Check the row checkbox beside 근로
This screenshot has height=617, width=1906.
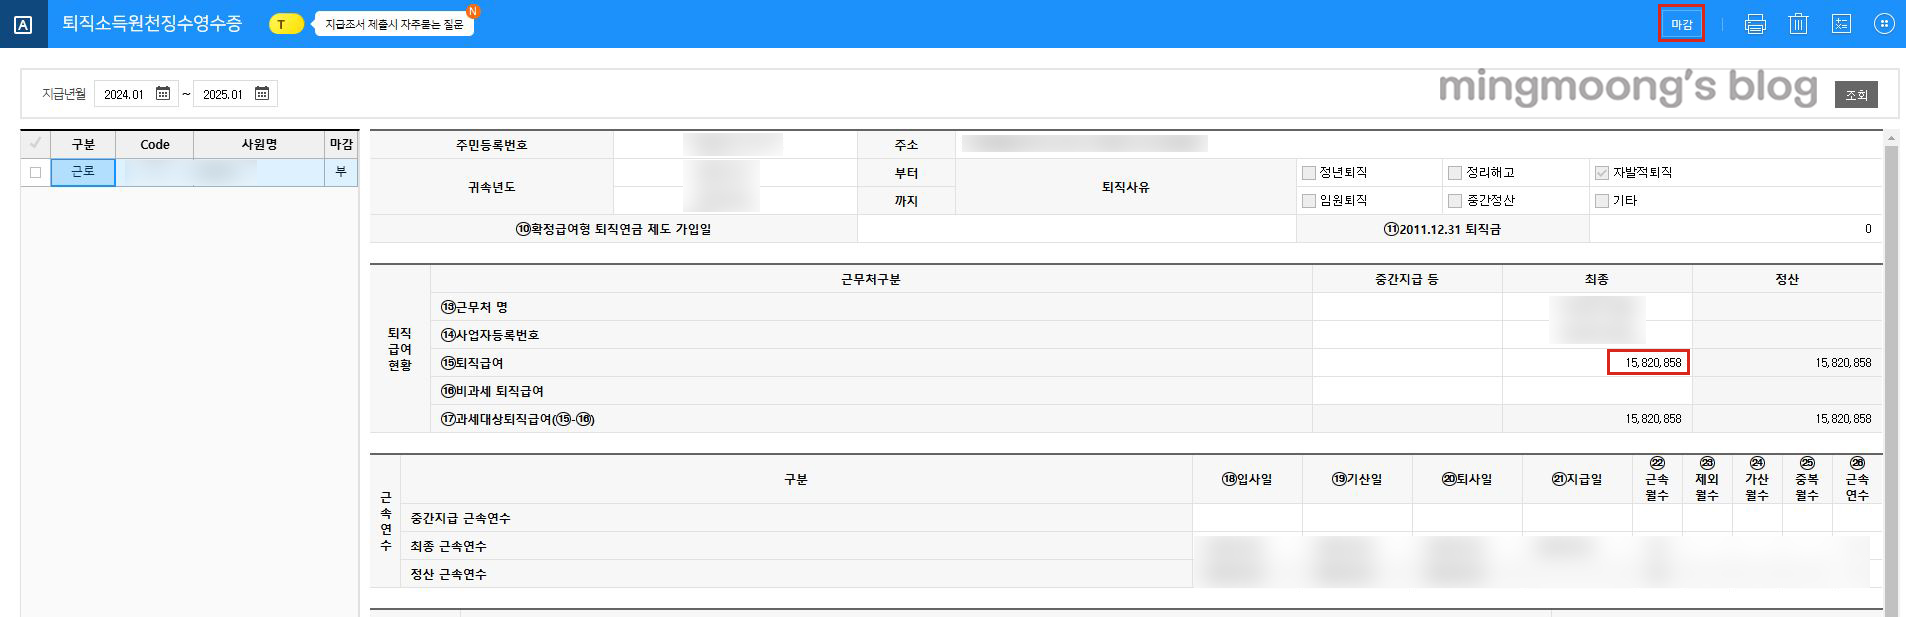click(x=36, y=172)
